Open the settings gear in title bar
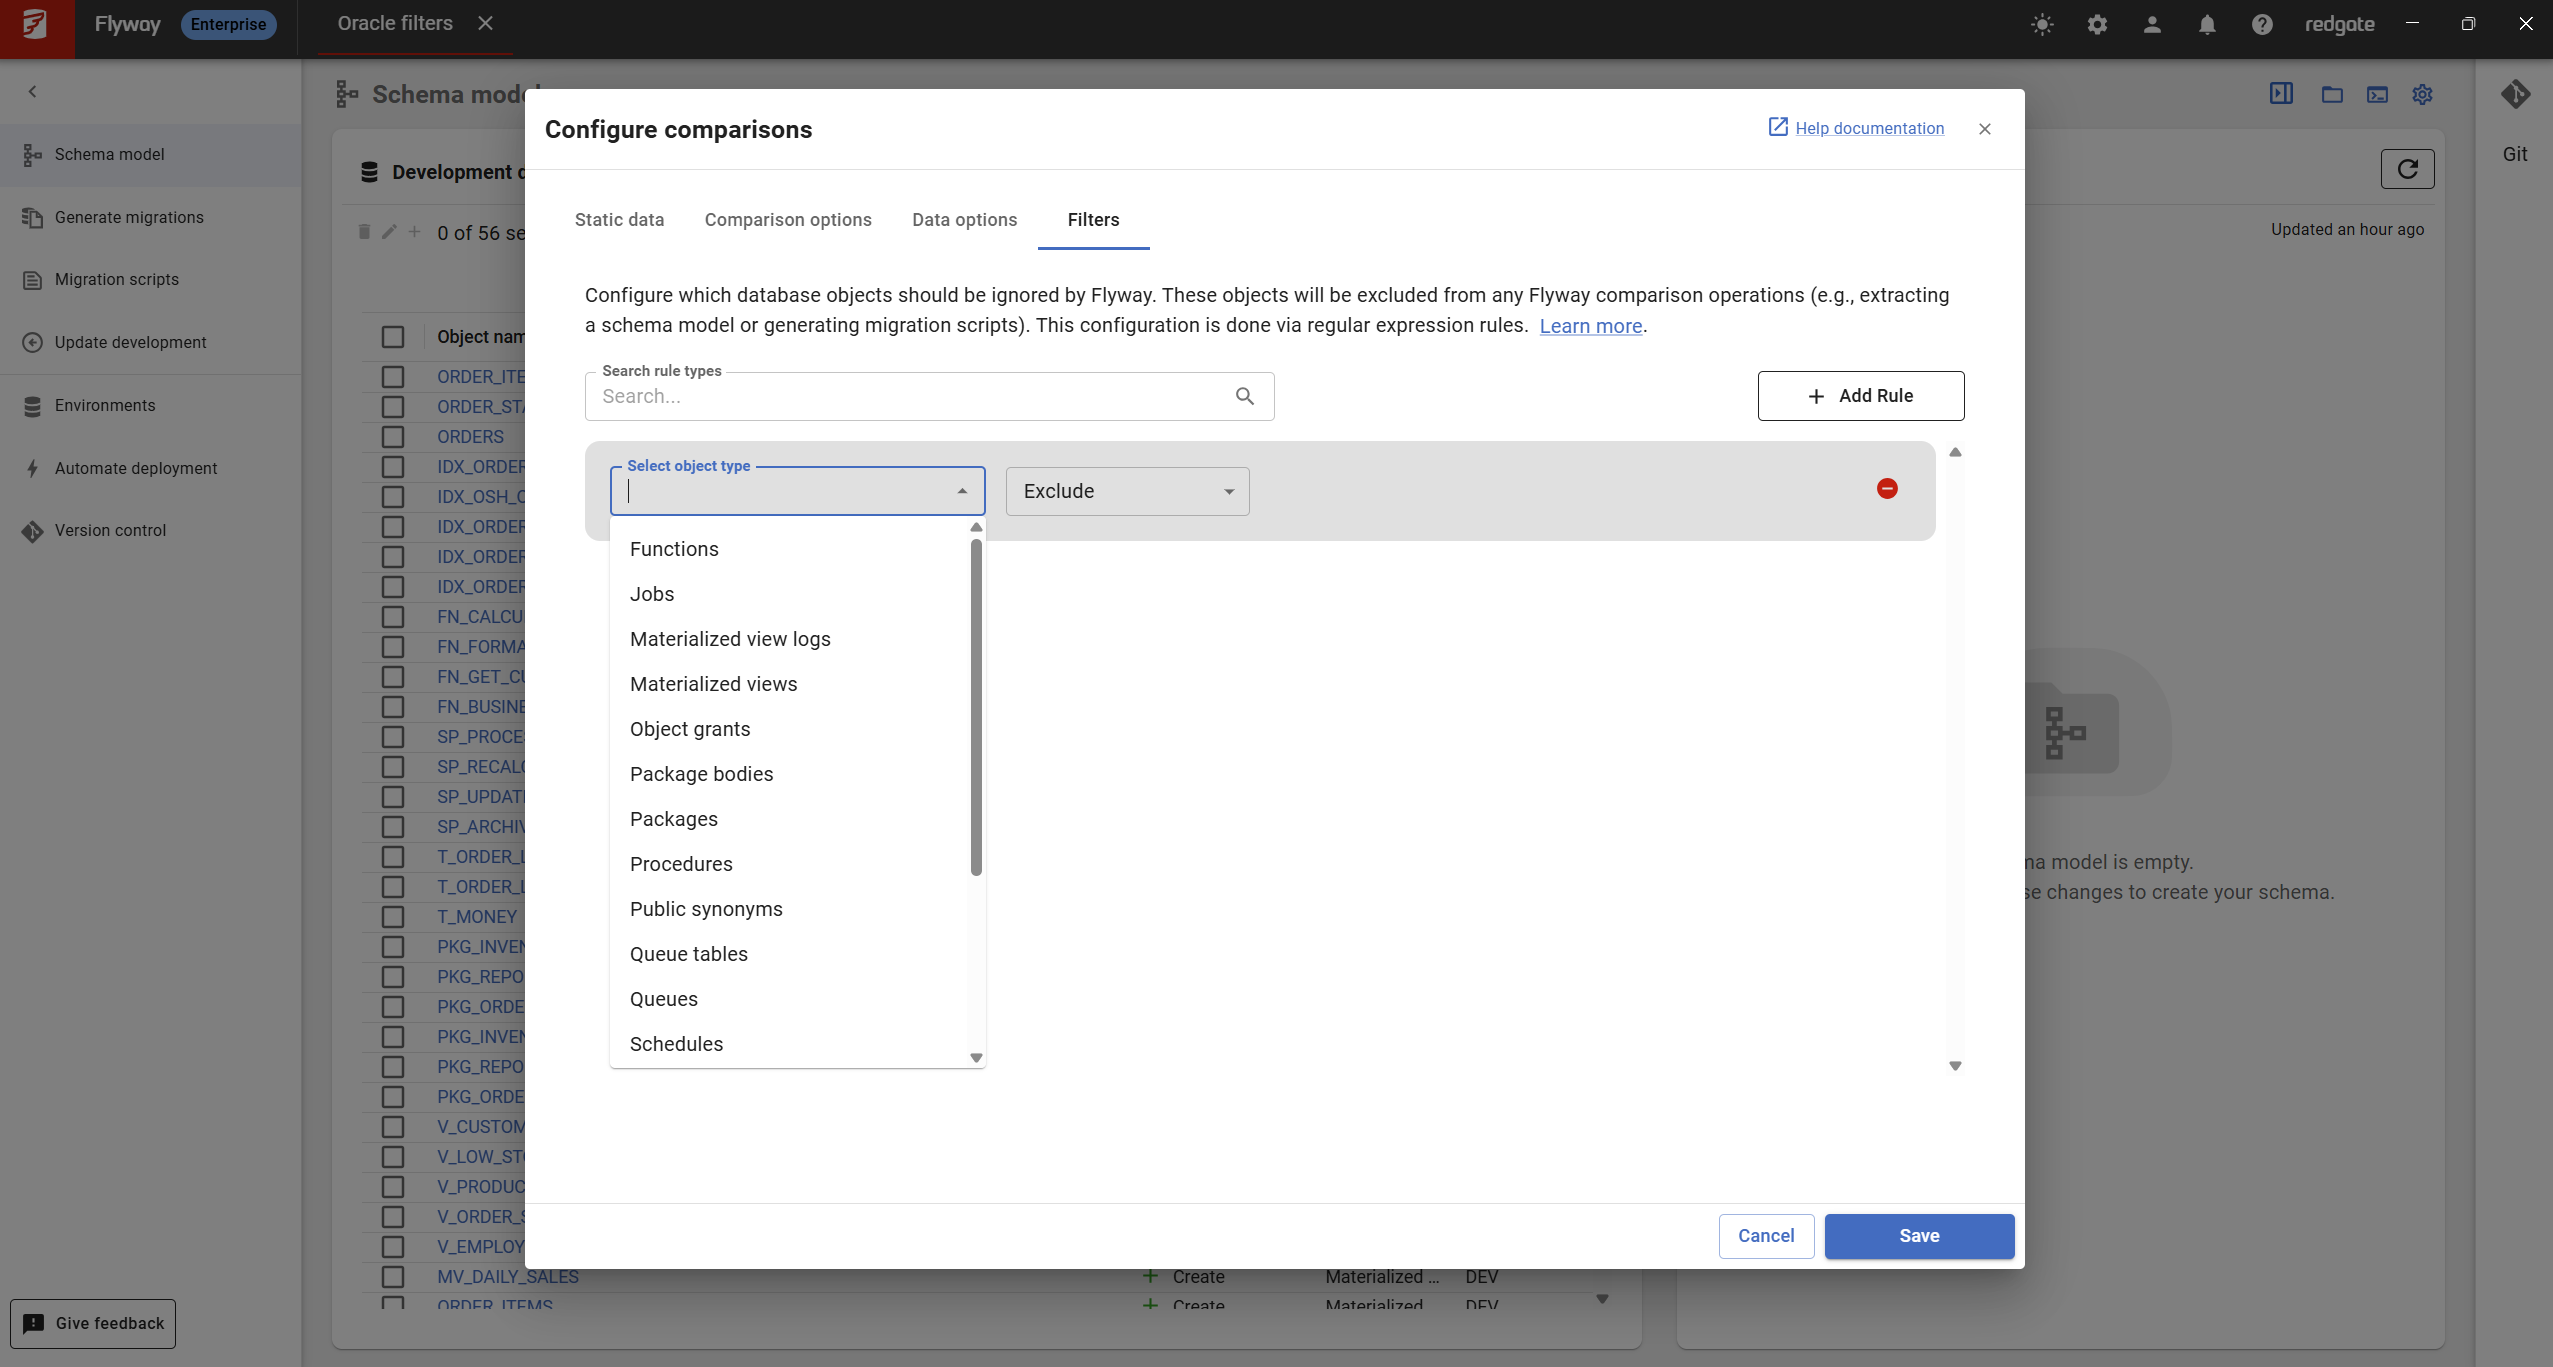Screen dimensions: 2553x1367 (x=2097, y=24)
